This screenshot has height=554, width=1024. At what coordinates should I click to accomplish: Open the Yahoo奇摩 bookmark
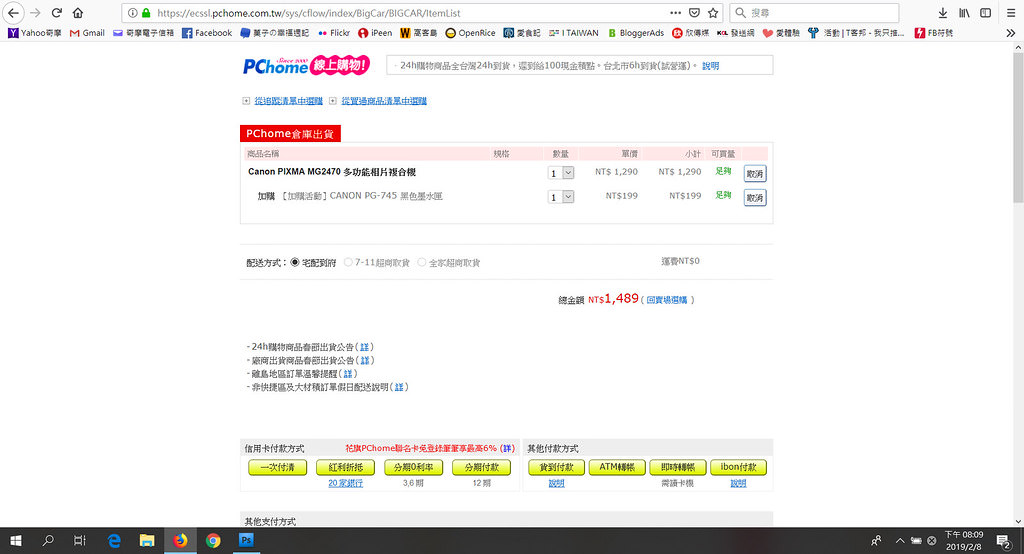click(x=35, y=33)
